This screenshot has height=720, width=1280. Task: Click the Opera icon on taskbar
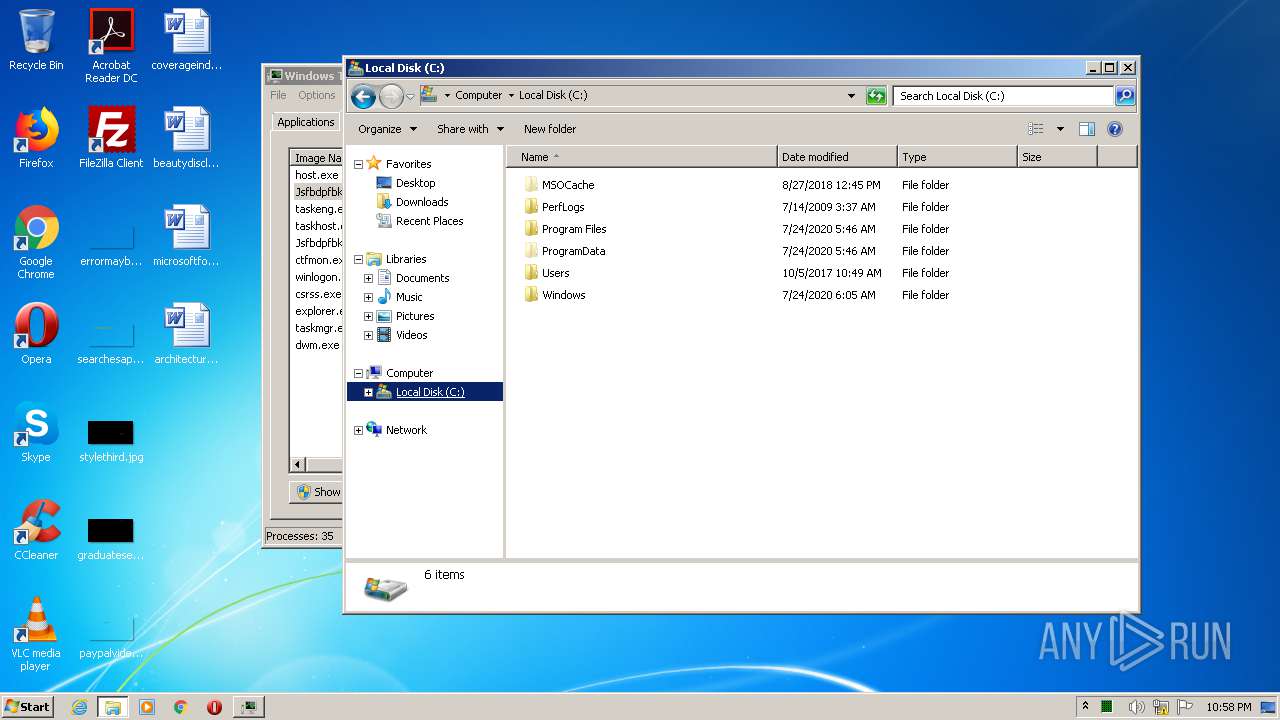click(x=214, y=707)
